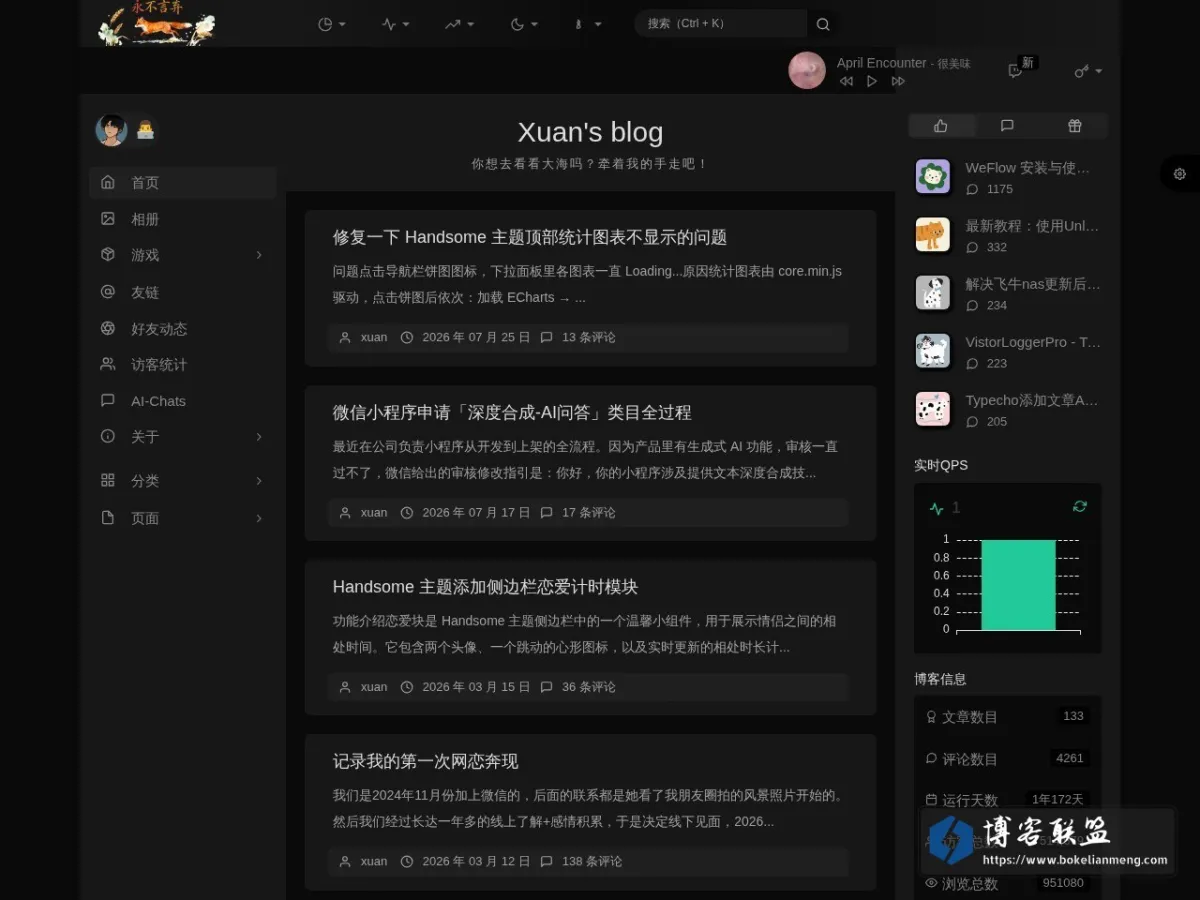
Task: Open post Handsome 主题添加侧边栏恋爱计时模块
Action: point(485,587)
